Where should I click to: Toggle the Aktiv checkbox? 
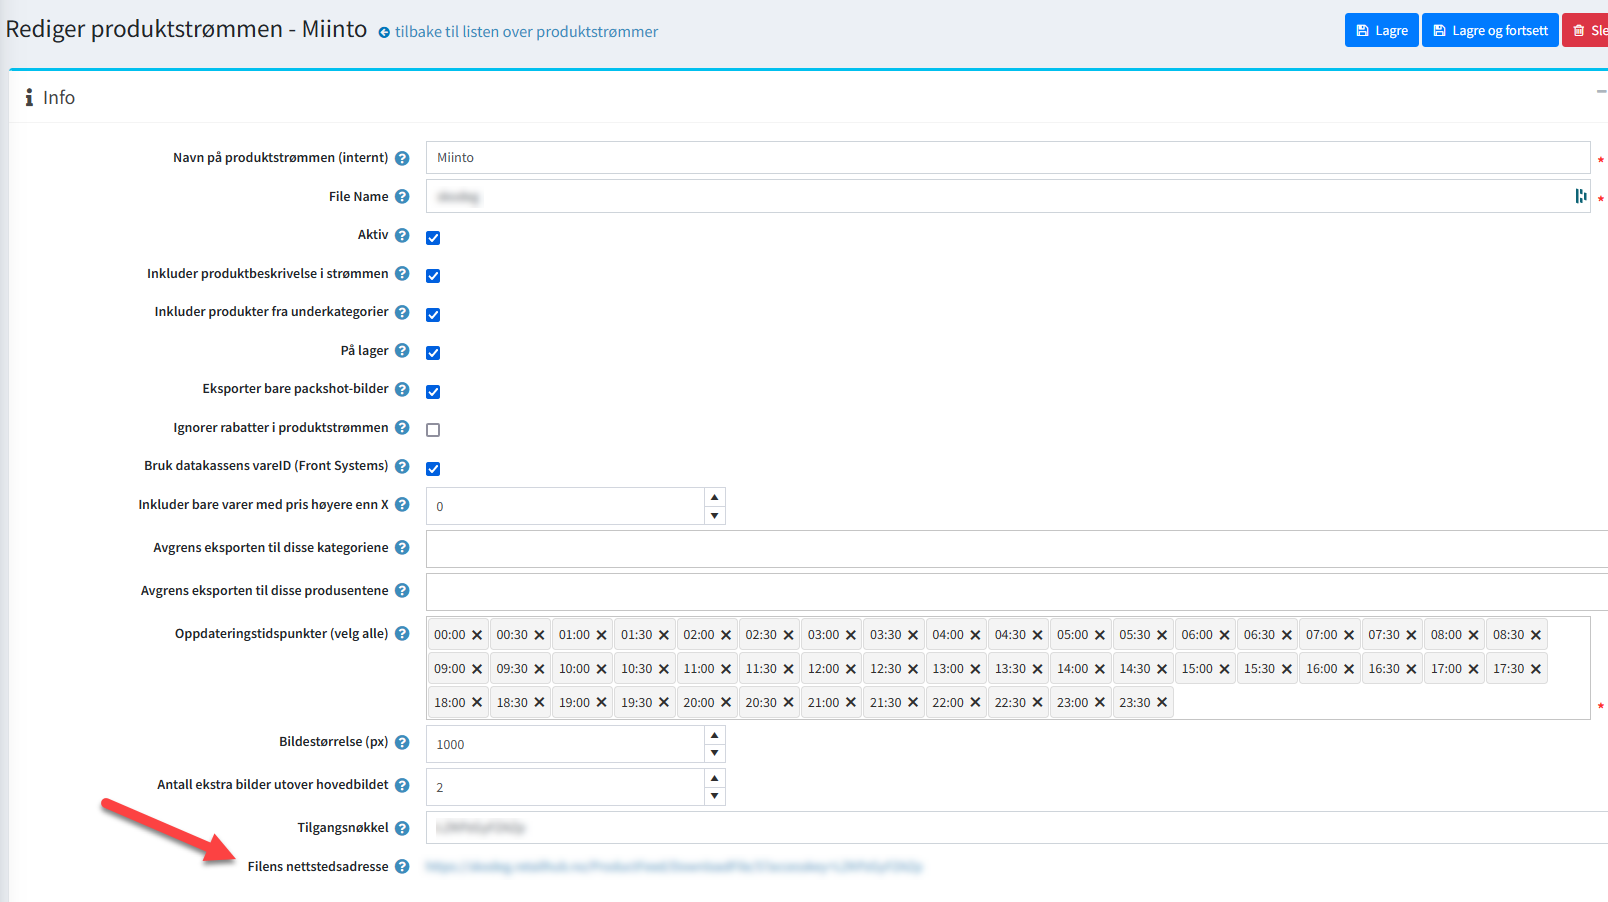coord(433,238)
